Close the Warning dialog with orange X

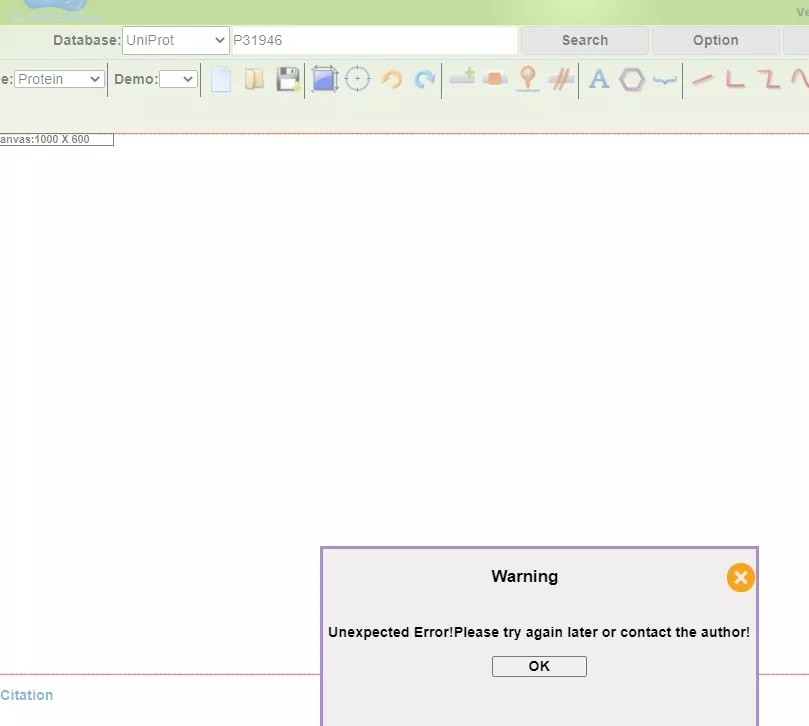tap(740, 577)
